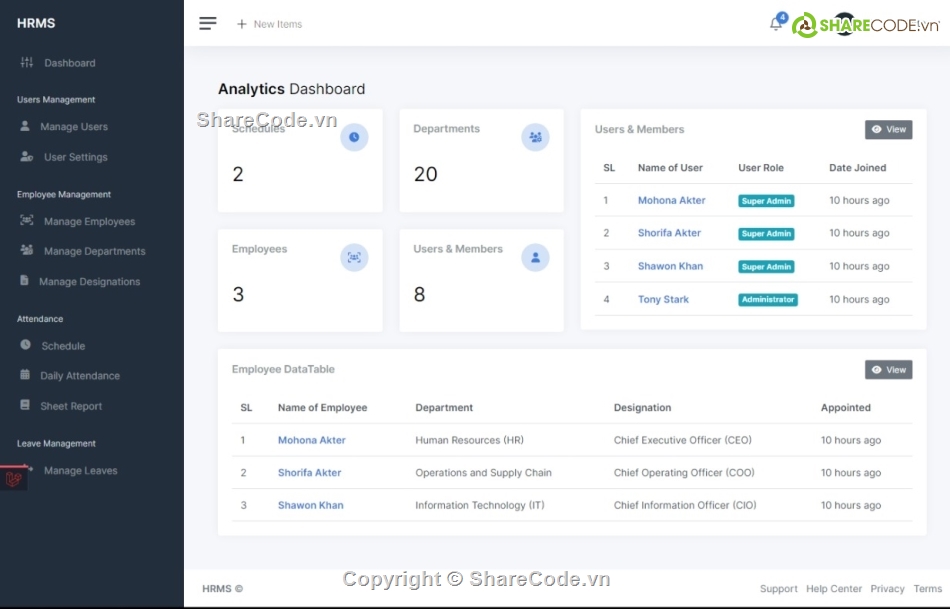Click the Help Center footer link
The image size is (950, 609).
tap(833, 589)
